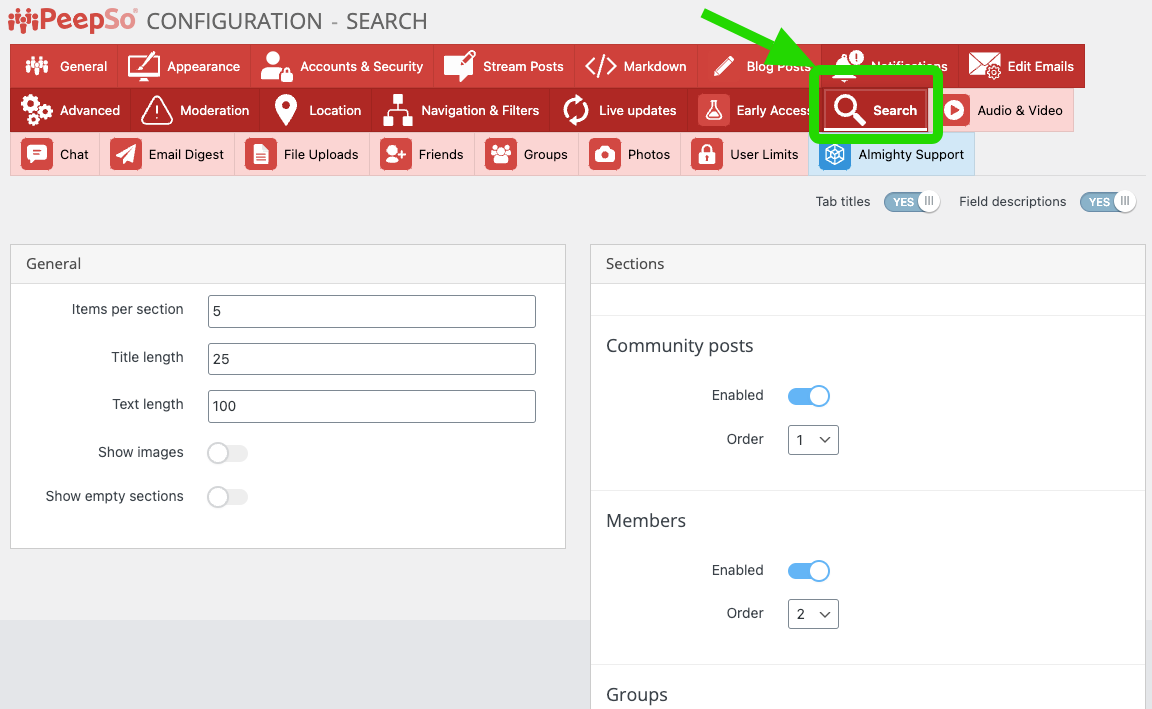
Task: Open User Limits via padlock icon
Action: coord(707,154)
